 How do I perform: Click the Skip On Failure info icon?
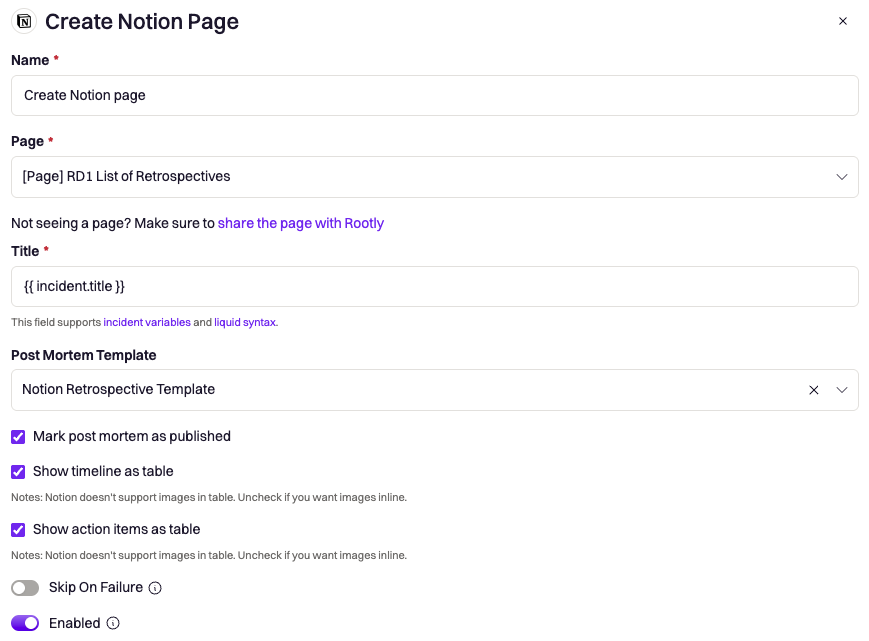(x=155, y=588)
